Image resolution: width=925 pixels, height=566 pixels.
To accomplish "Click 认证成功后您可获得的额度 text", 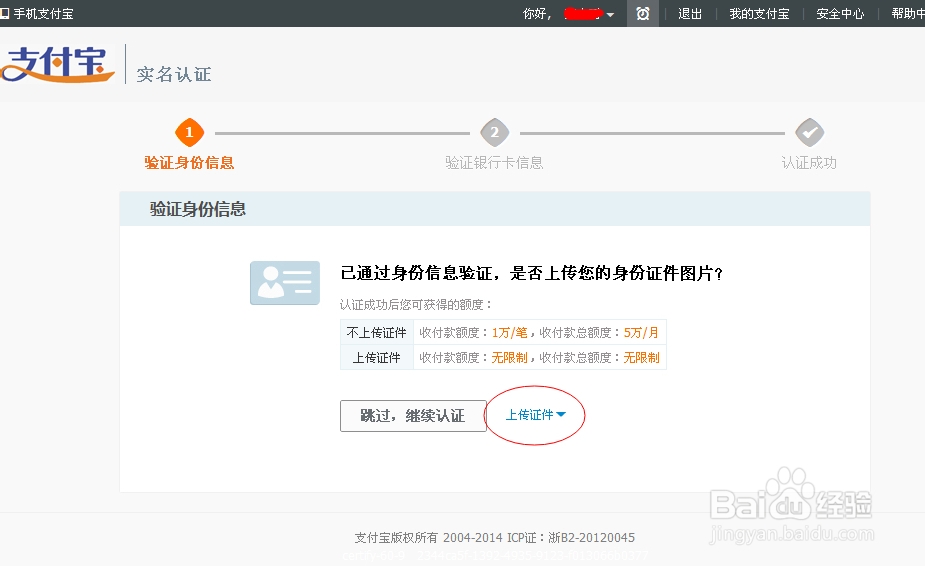I will 416,305.
